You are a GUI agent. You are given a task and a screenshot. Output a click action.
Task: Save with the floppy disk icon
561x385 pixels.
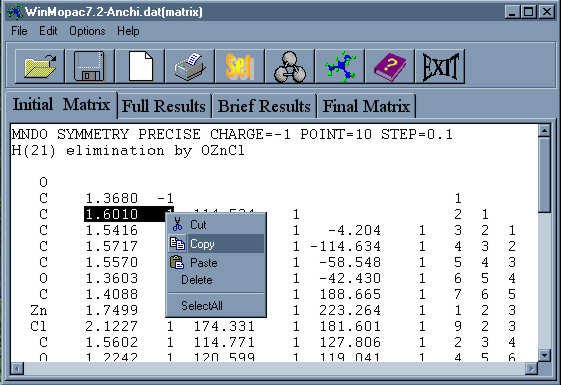(89, 67)
